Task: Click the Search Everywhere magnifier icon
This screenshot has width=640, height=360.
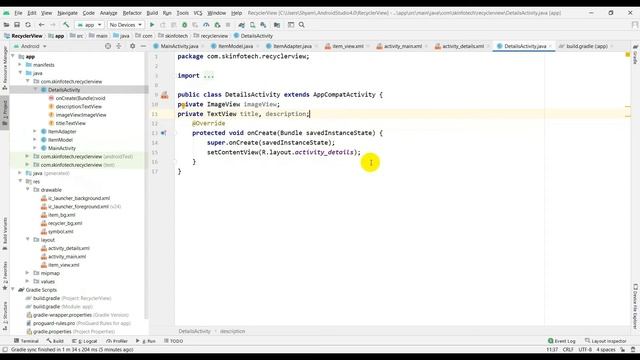Action: coord(302,25)
